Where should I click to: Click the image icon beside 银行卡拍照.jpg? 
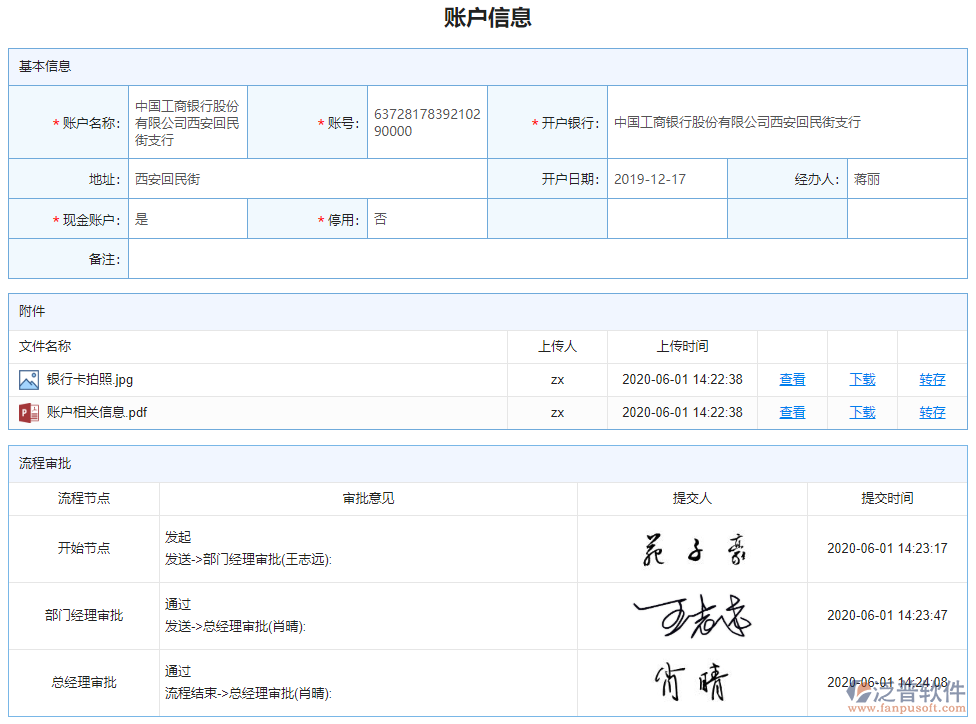(27, 379)
